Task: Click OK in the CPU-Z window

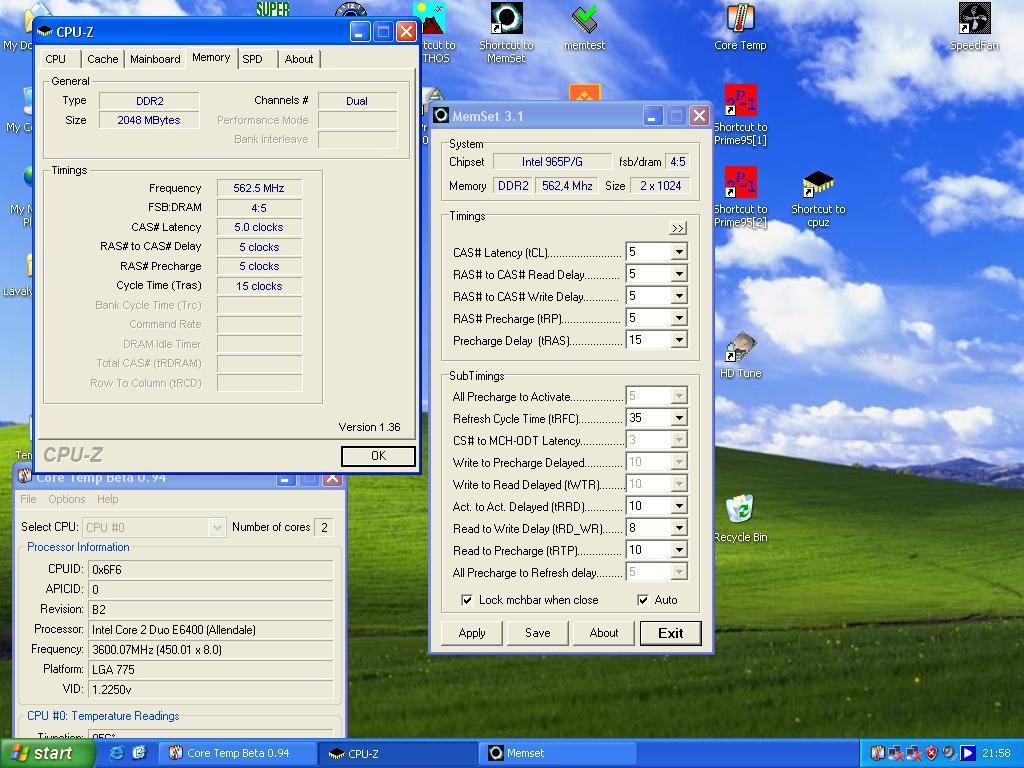Action: (378, 456)
